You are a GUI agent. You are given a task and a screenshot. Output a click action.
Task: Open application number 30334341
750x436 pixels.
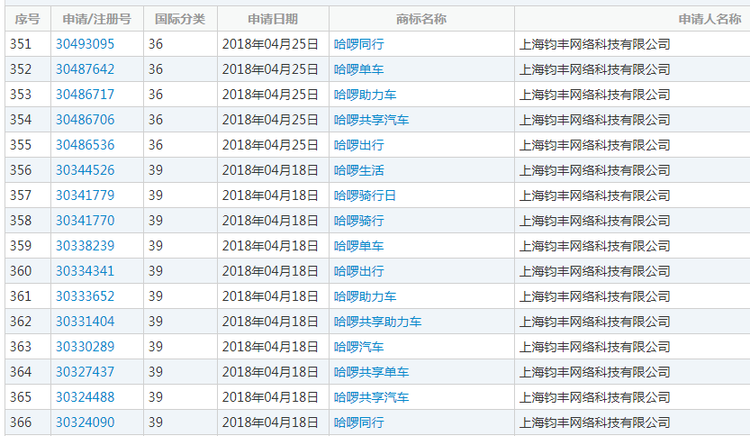pos(85,271)
